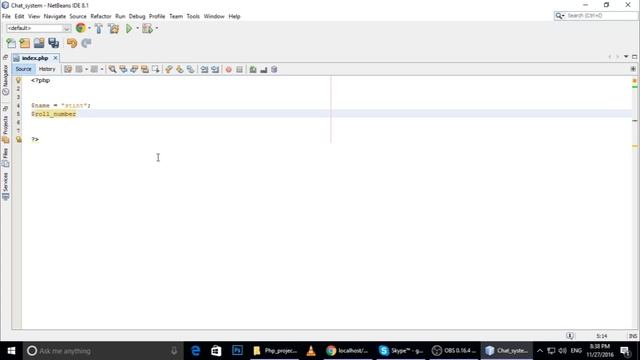
Task: Undo the last edit
Action: [72, 43]
